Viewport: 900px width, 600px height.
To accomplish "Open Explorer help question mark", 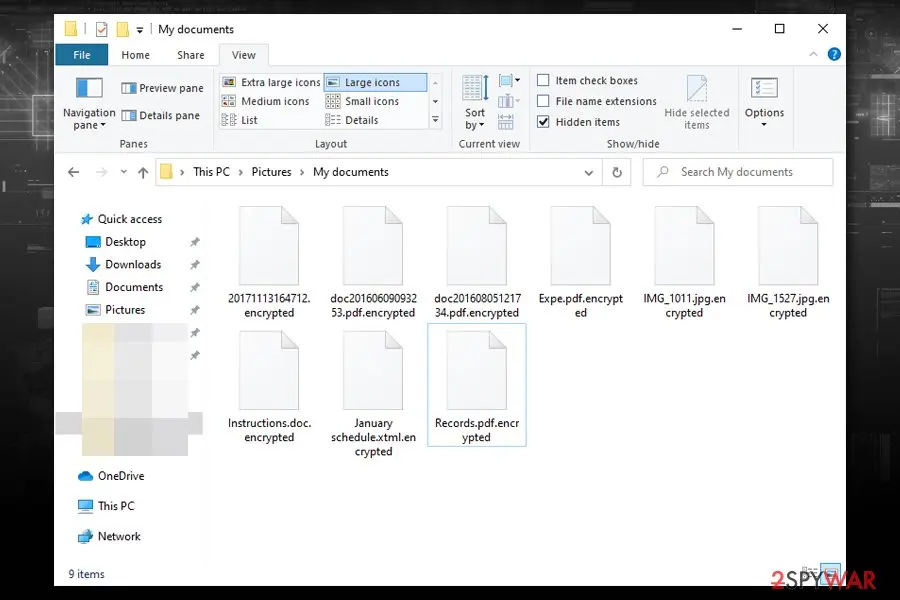I will tap(834, 55).
